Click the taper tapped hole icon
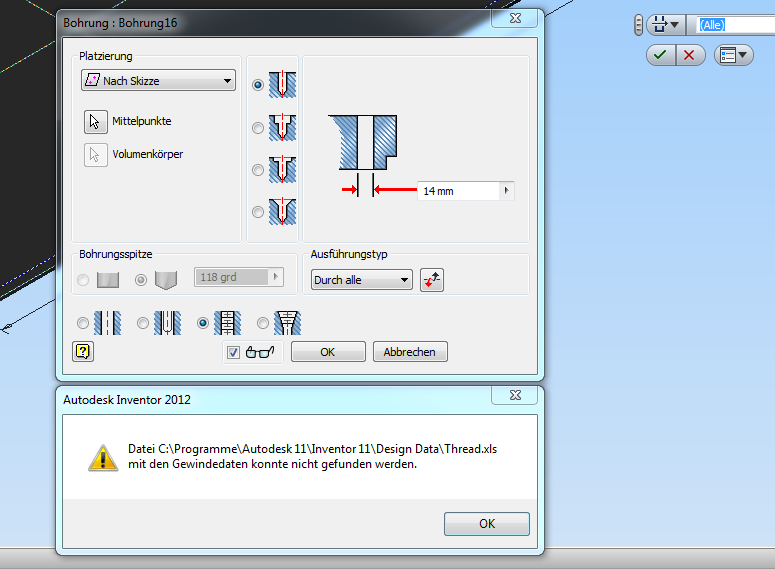775x569 pixels. [287, 323]
